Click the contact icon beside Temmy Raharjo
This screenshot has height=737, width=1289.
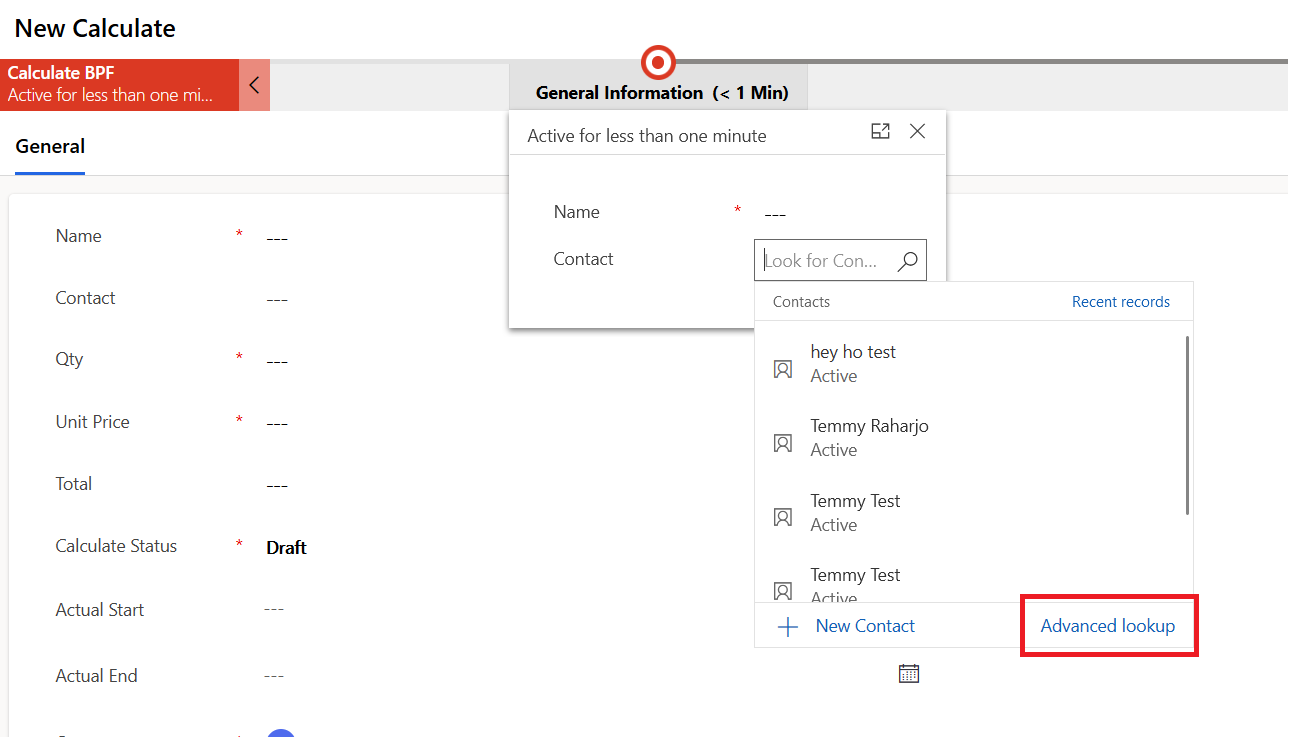(783, 443)
